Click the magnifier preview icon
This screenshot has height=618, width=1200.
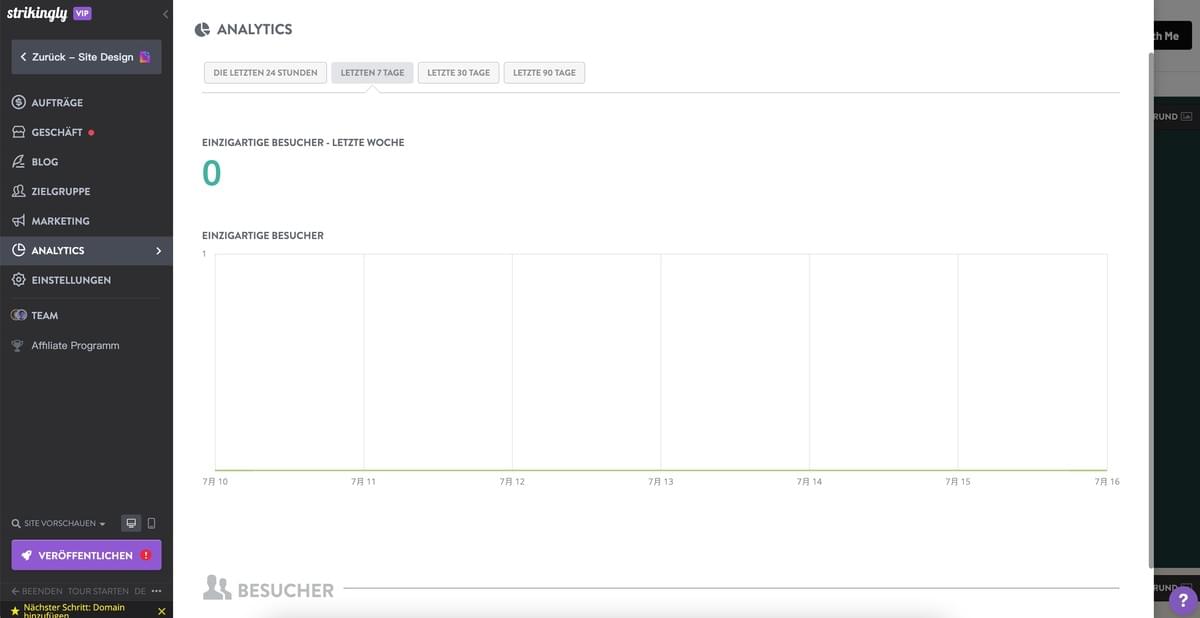click(16, 524)
